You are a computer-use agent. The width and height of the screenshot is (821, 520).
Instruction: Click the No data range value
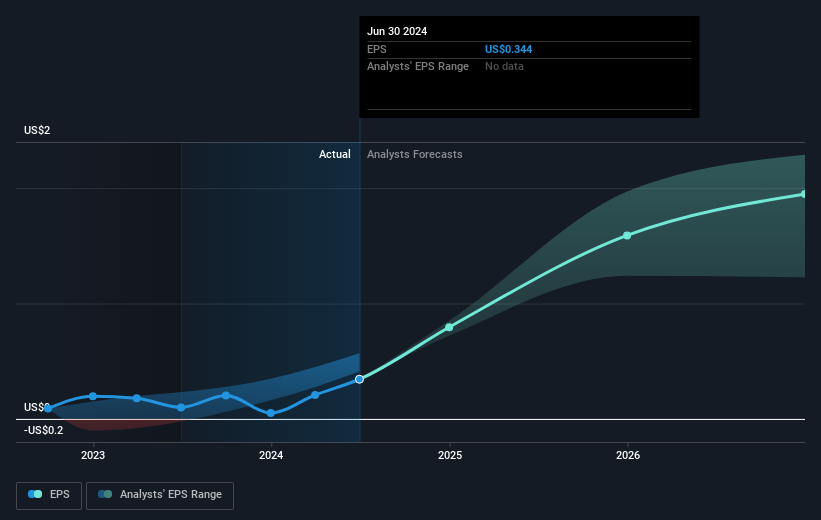point(504,67)
